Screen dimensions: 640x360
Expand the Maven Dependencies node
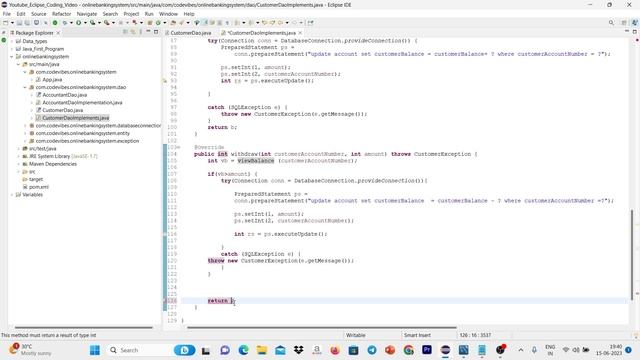pos(18,164)
